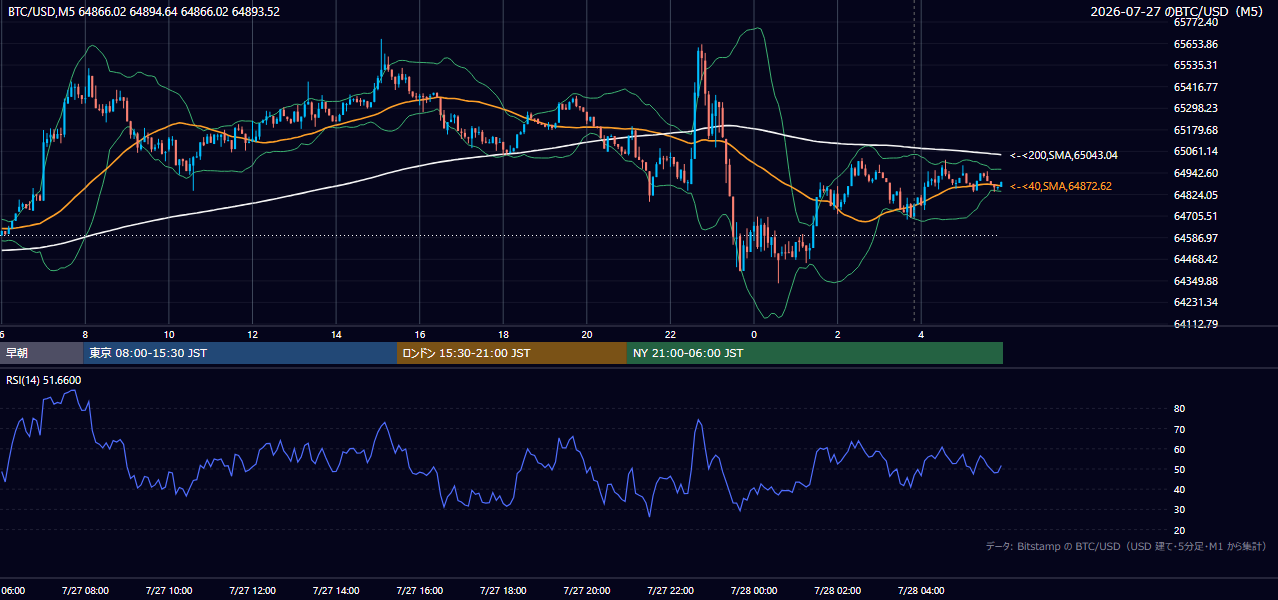The height and width of the screenshot is (600, 1278).
Task: Click hour label 14 below candlestick chart
Action: 337,335
